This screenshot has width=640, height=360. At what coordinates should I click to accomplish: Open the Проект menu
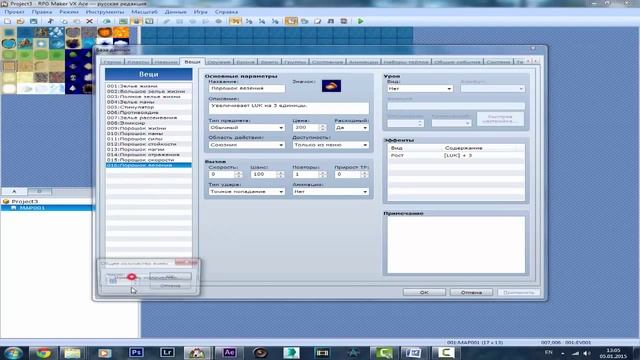point(15,12)
